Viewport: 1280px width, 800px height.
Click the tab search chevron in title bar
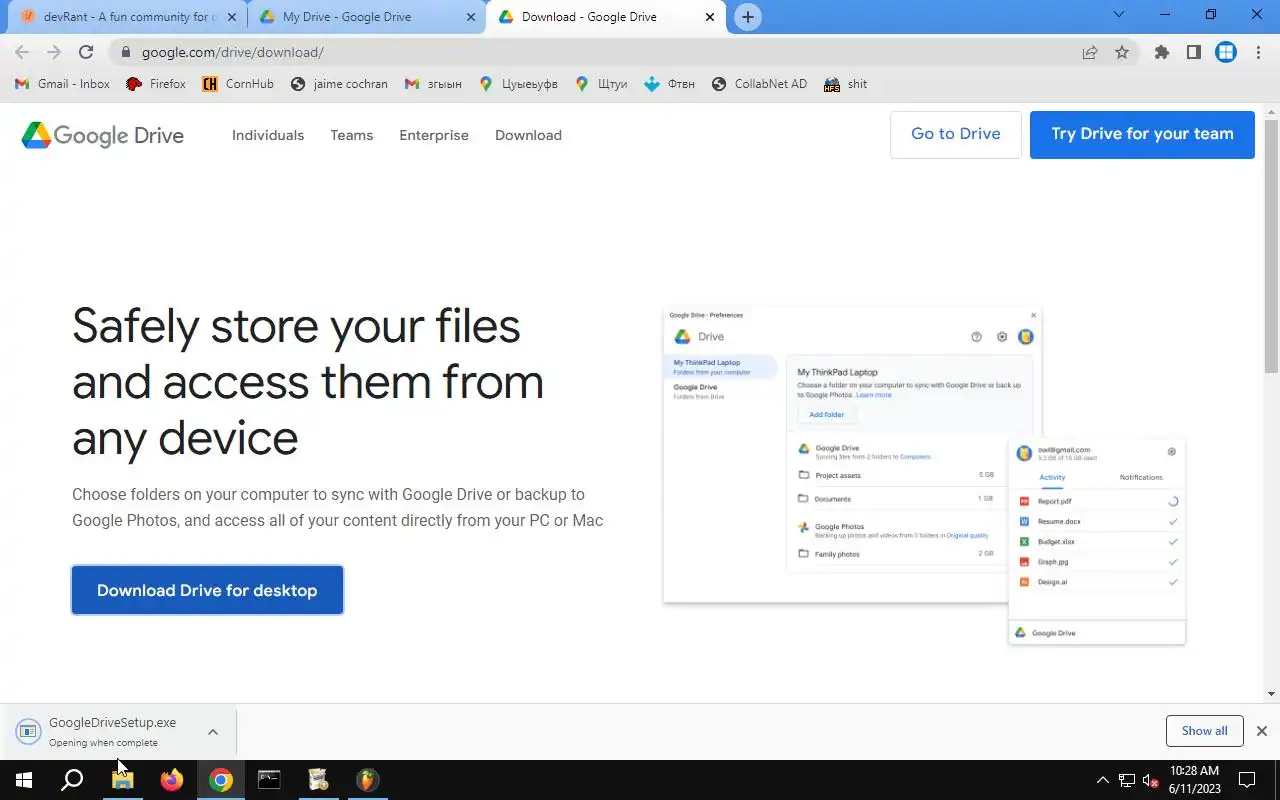pyautogui.click(x=1119, y=15)
